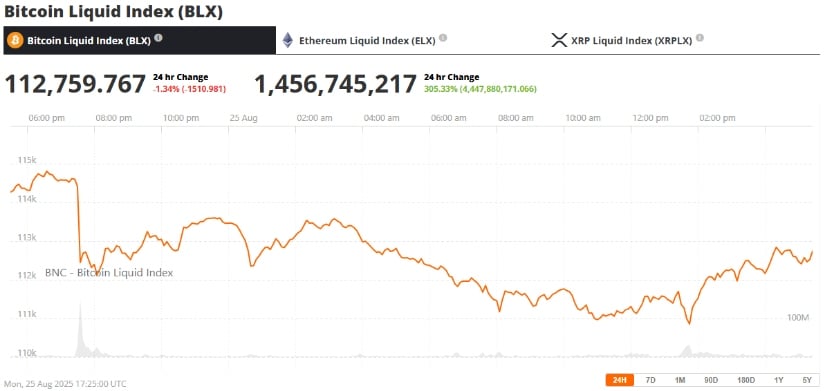825x391 pixels.
Task: Select the 24H time range
Action: pos(620,380)
